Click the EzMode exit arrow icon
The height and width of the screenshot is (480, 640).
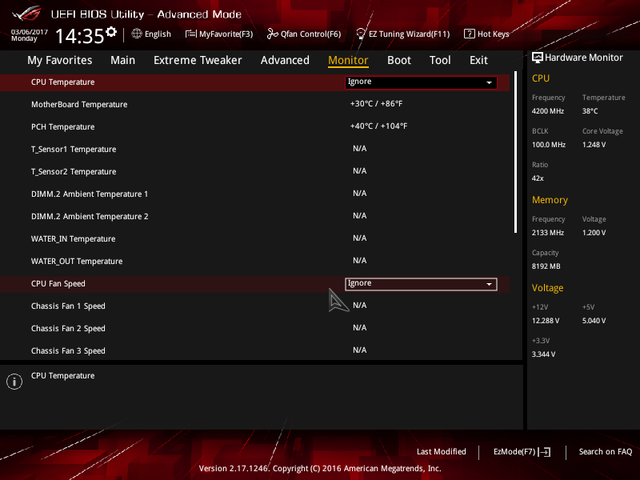pyautogui.click(x=544, y=452)
